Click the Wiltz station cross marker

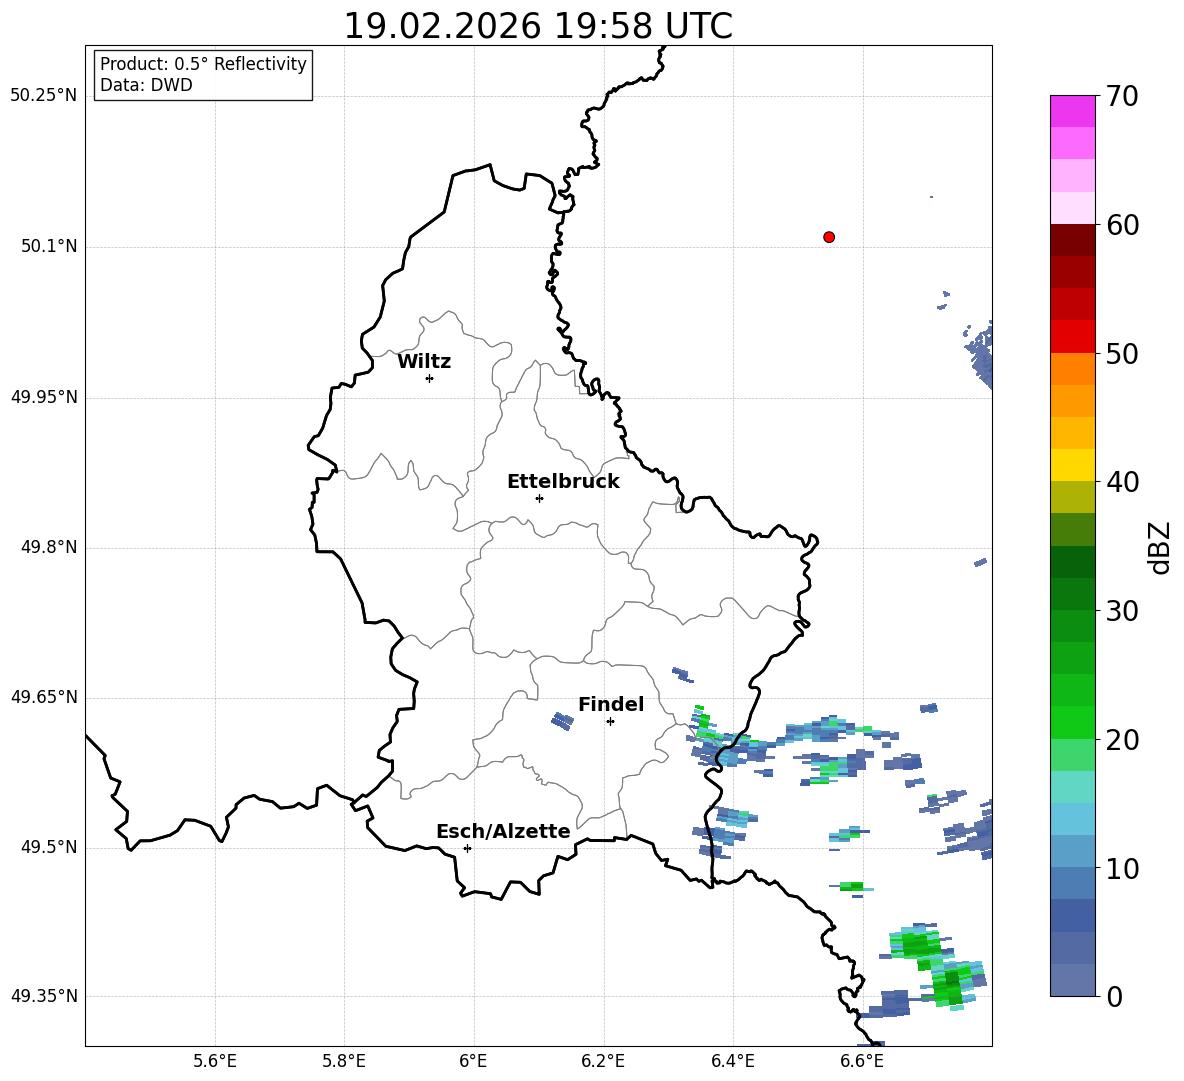[x=430, y=378]
